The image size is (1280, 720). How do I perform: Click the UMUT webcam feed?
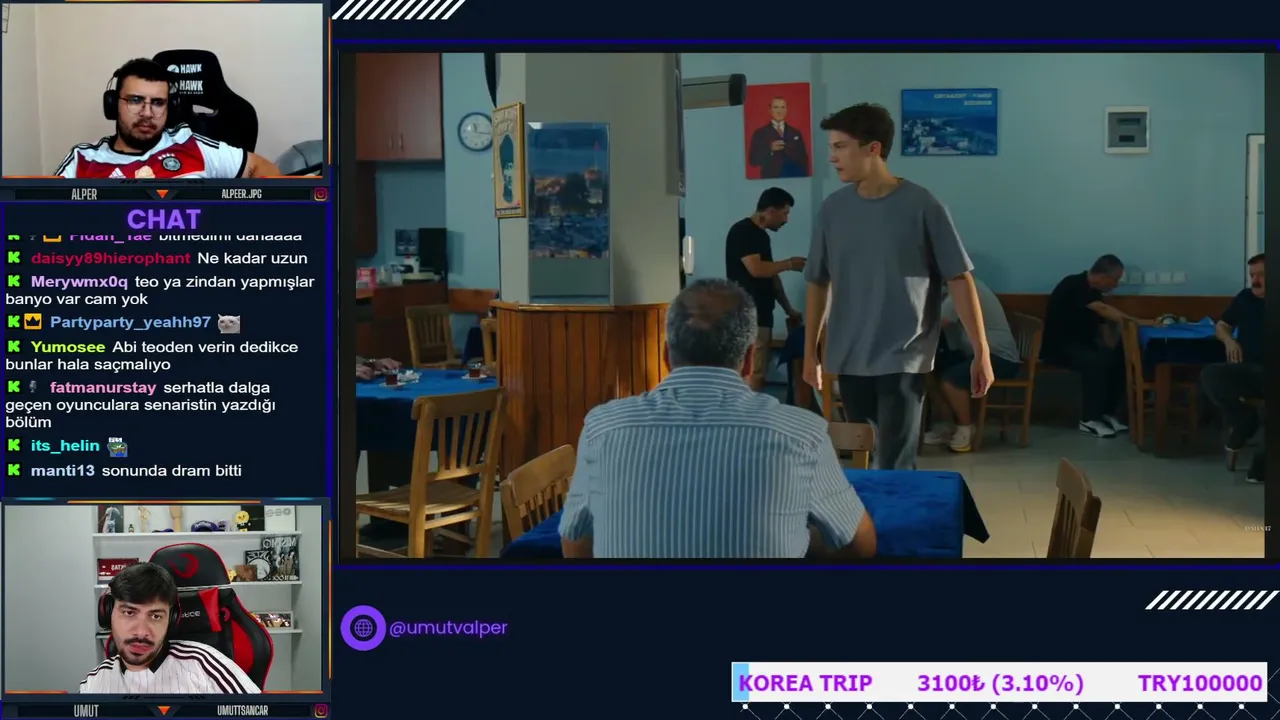click(162, 599)
